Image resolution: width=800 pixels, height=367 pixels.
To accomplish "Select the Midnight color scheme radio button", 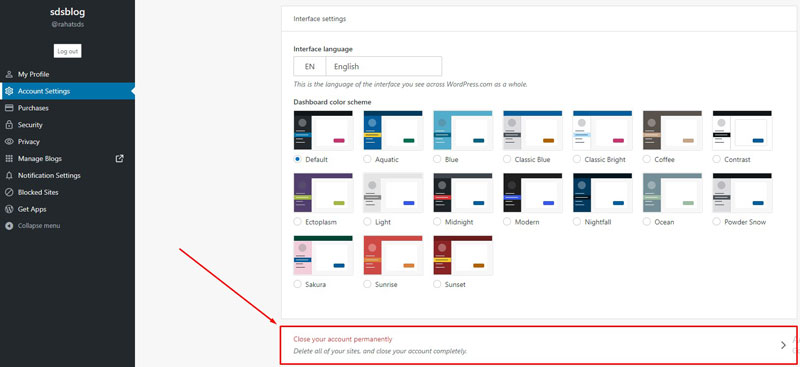I will [437, 222].
